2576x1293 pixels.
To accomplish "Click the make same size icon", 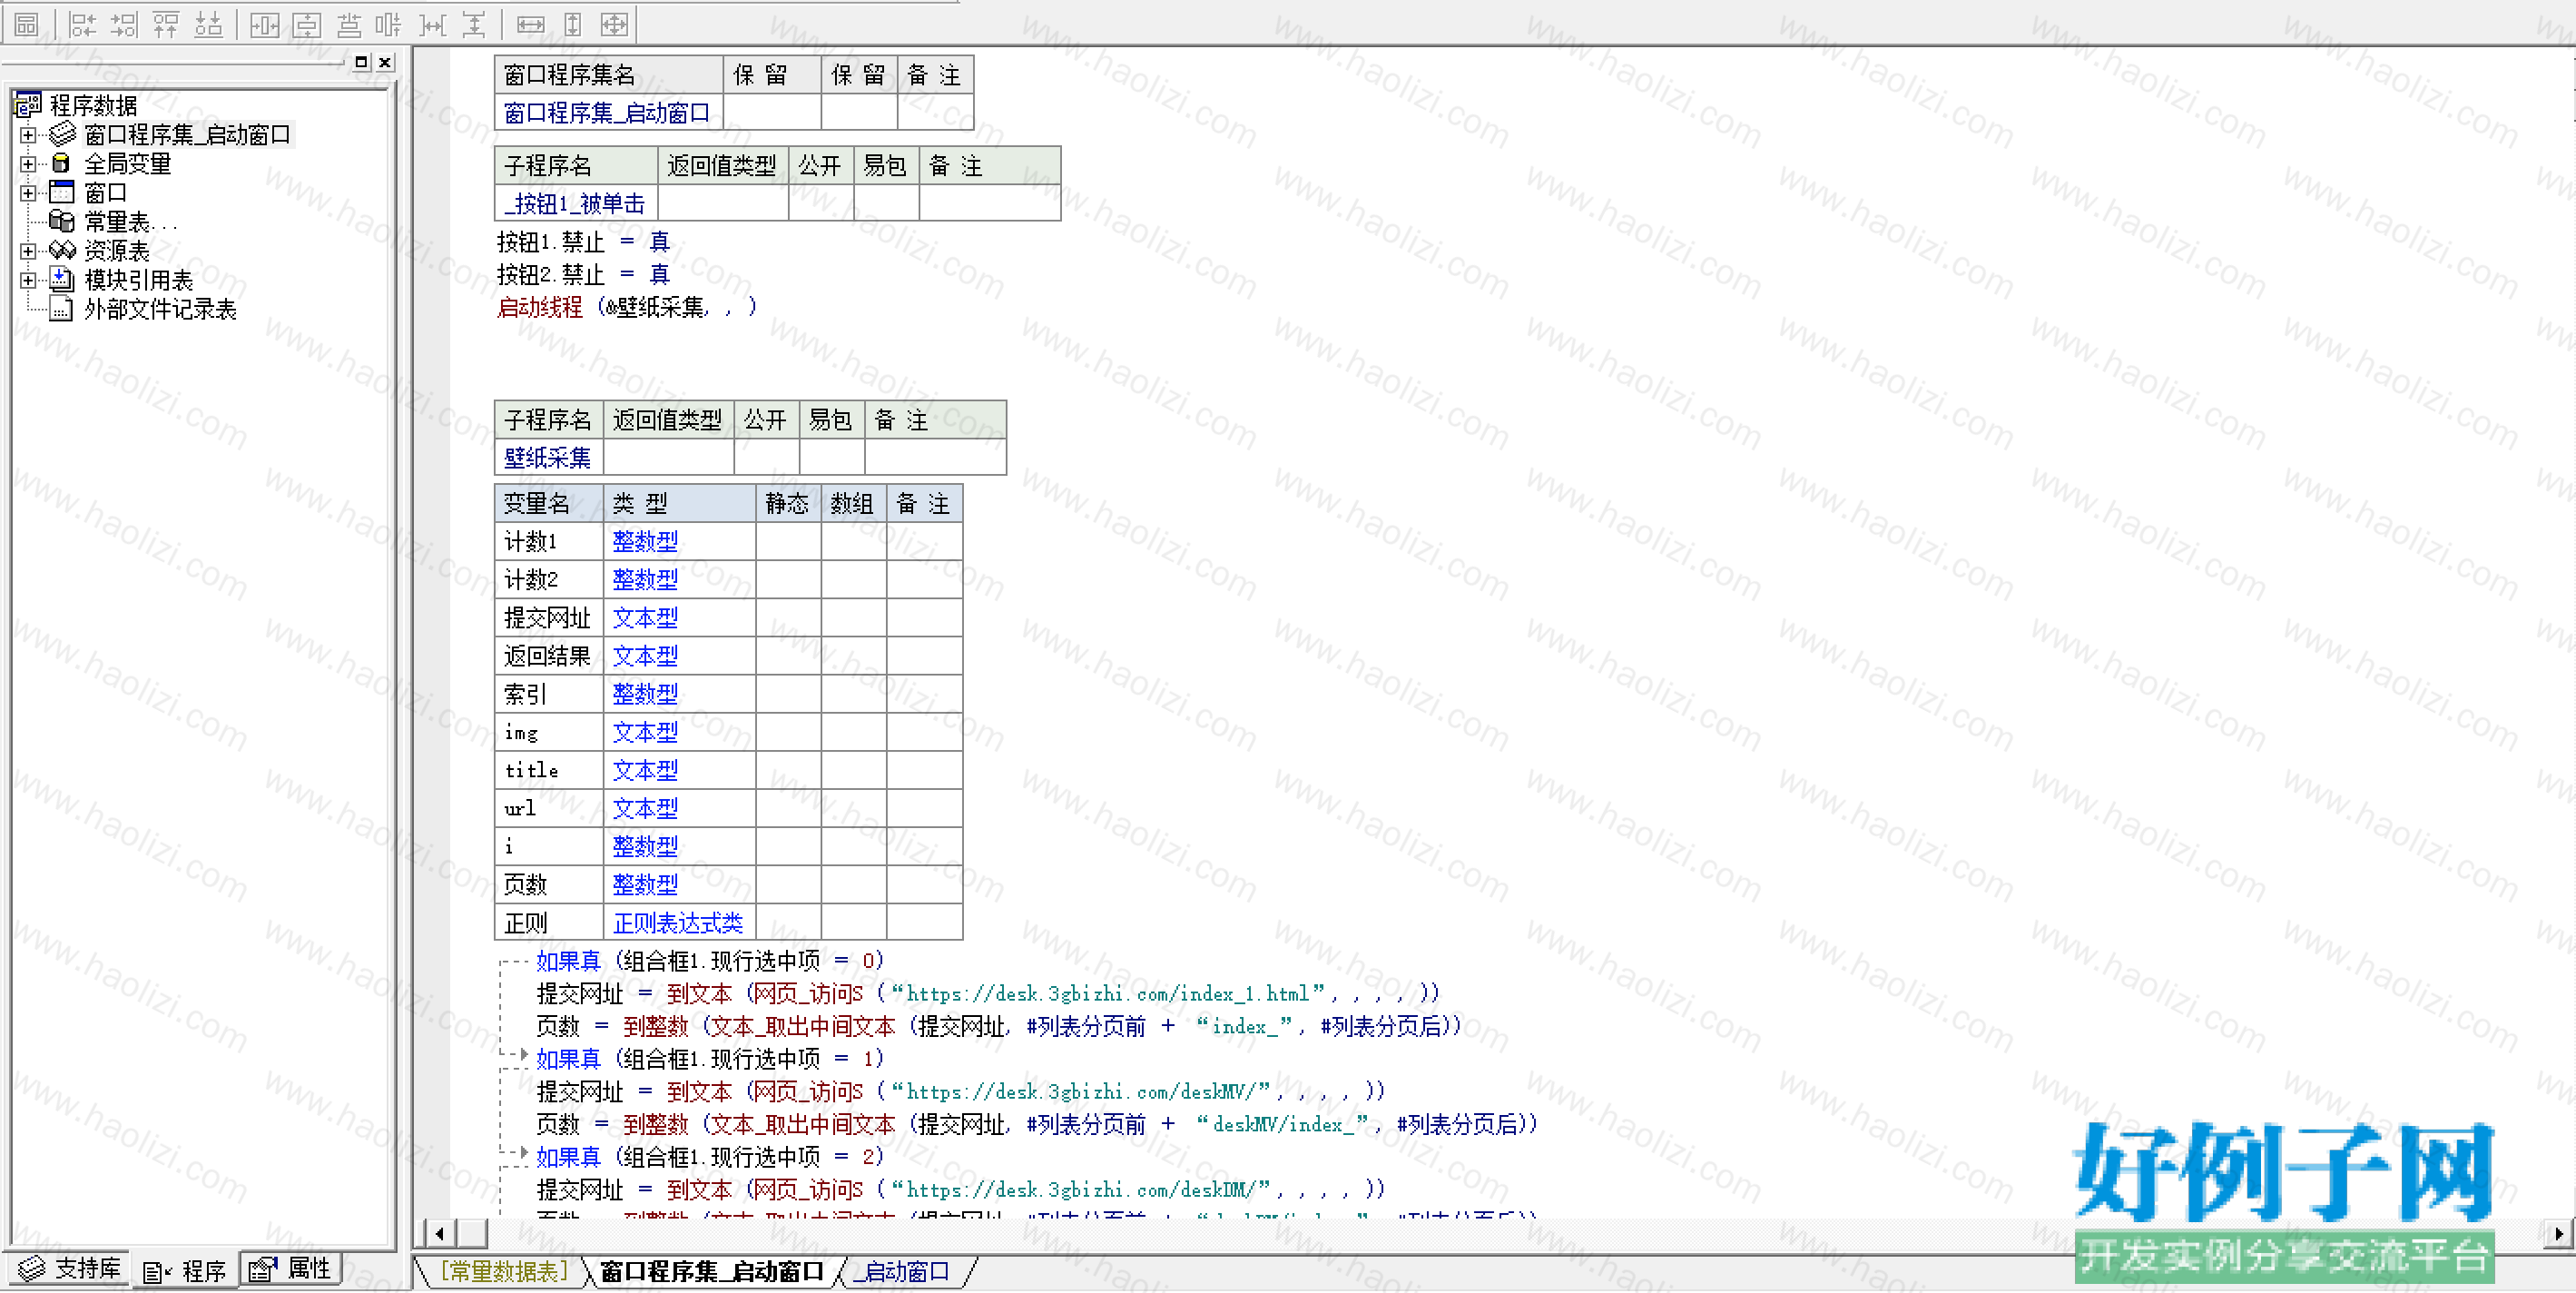I will pyautogui.click(x=614, y=24).
